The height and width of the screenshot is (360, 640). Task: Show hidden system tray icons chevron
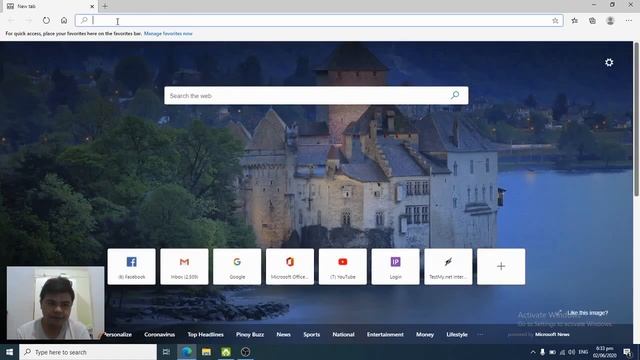[x=533, y=352]
